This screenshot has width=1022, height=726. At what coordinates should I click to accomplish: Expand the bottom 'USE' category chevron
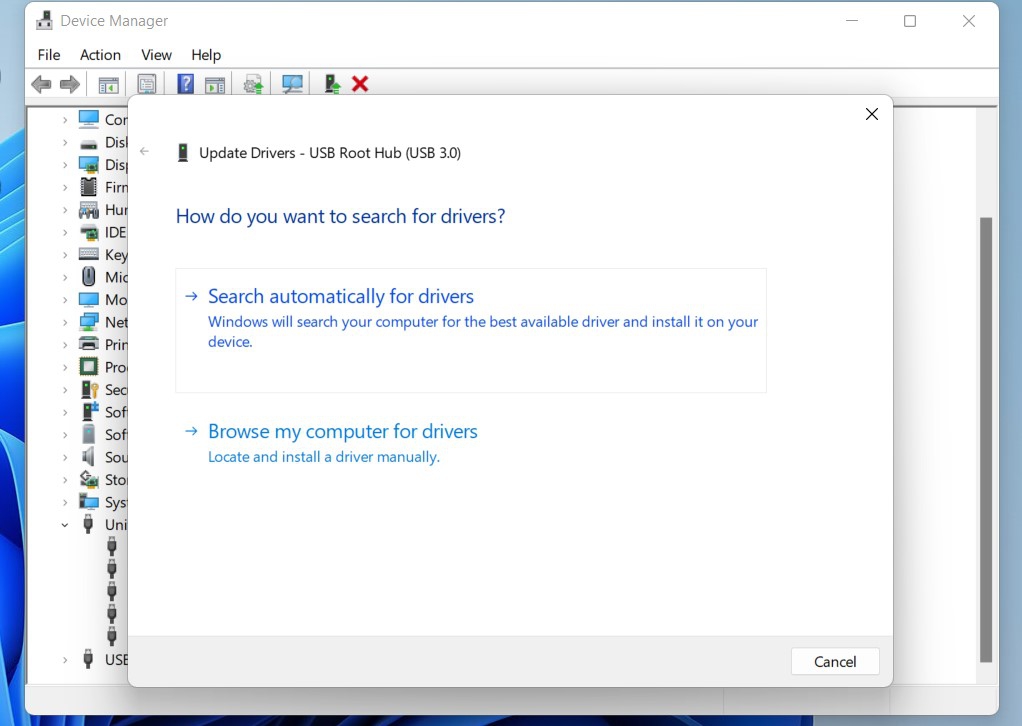[x=65, y=660]
